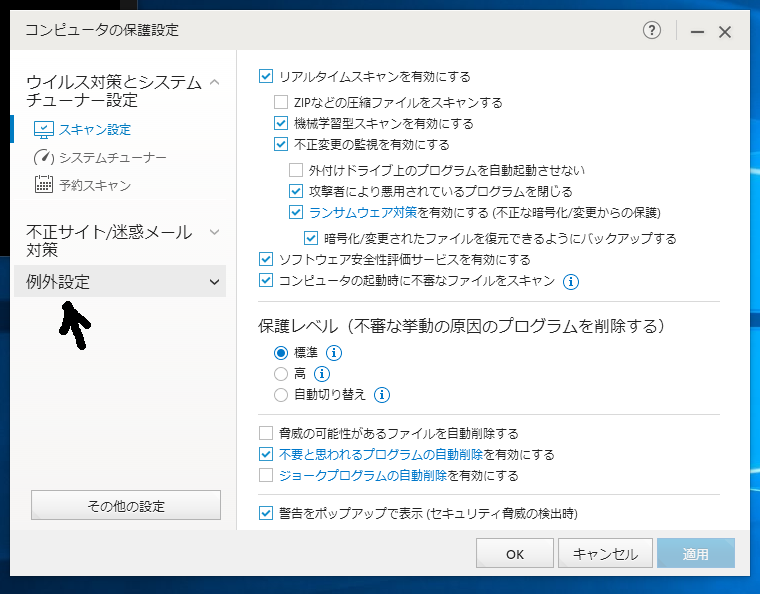Expand 不正サイト/迷惑メール対策 section chevron

tap(214, 232)
